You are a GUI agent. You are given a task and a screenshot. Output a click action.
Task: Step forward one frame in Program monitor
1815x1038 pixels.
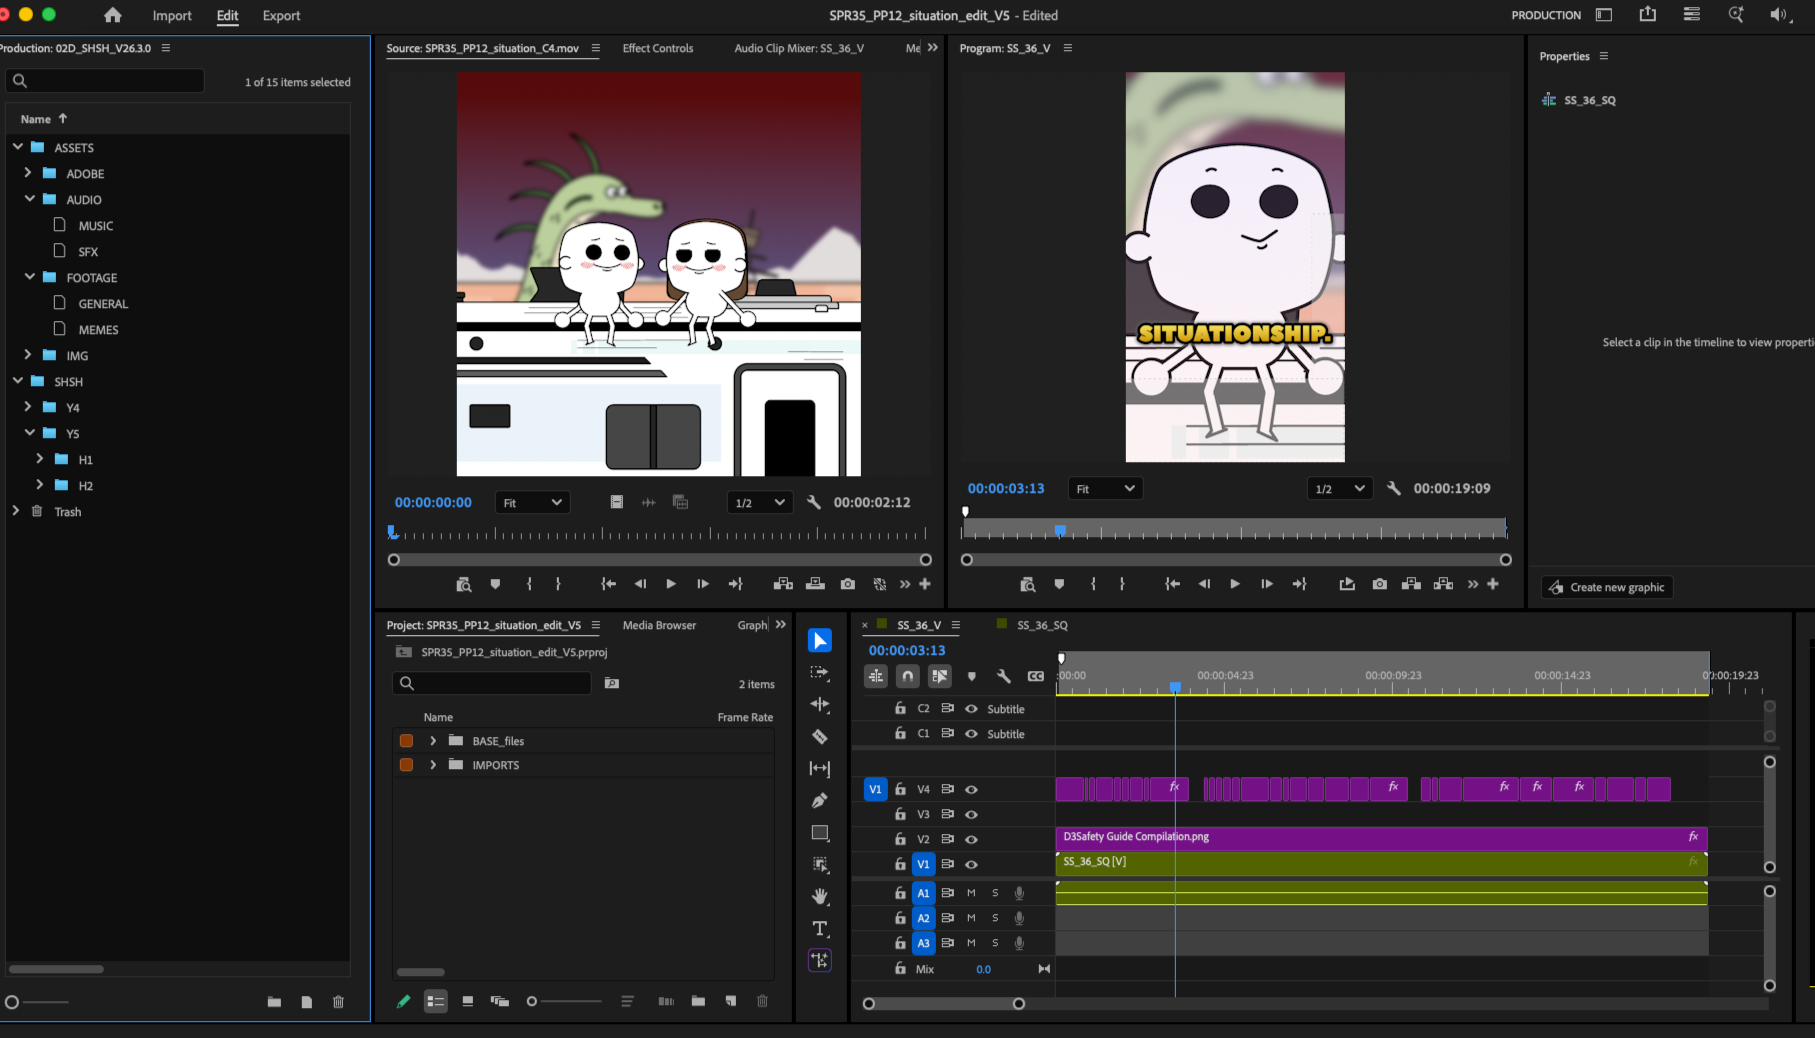(1267, 584)
